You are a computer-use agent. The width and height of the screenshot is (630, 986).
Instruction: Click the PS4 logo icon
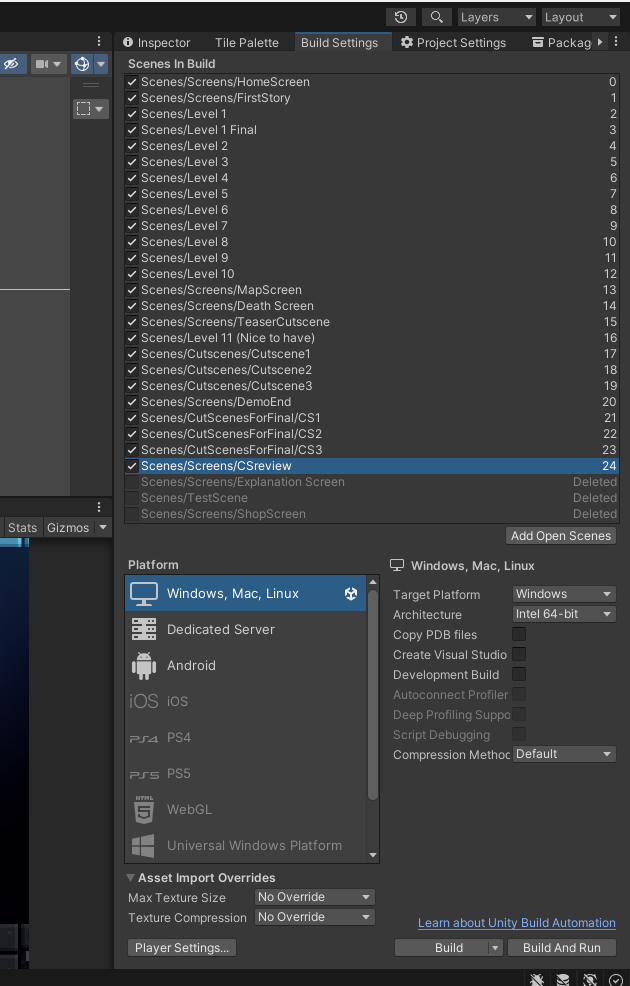[x=143, y=738]
